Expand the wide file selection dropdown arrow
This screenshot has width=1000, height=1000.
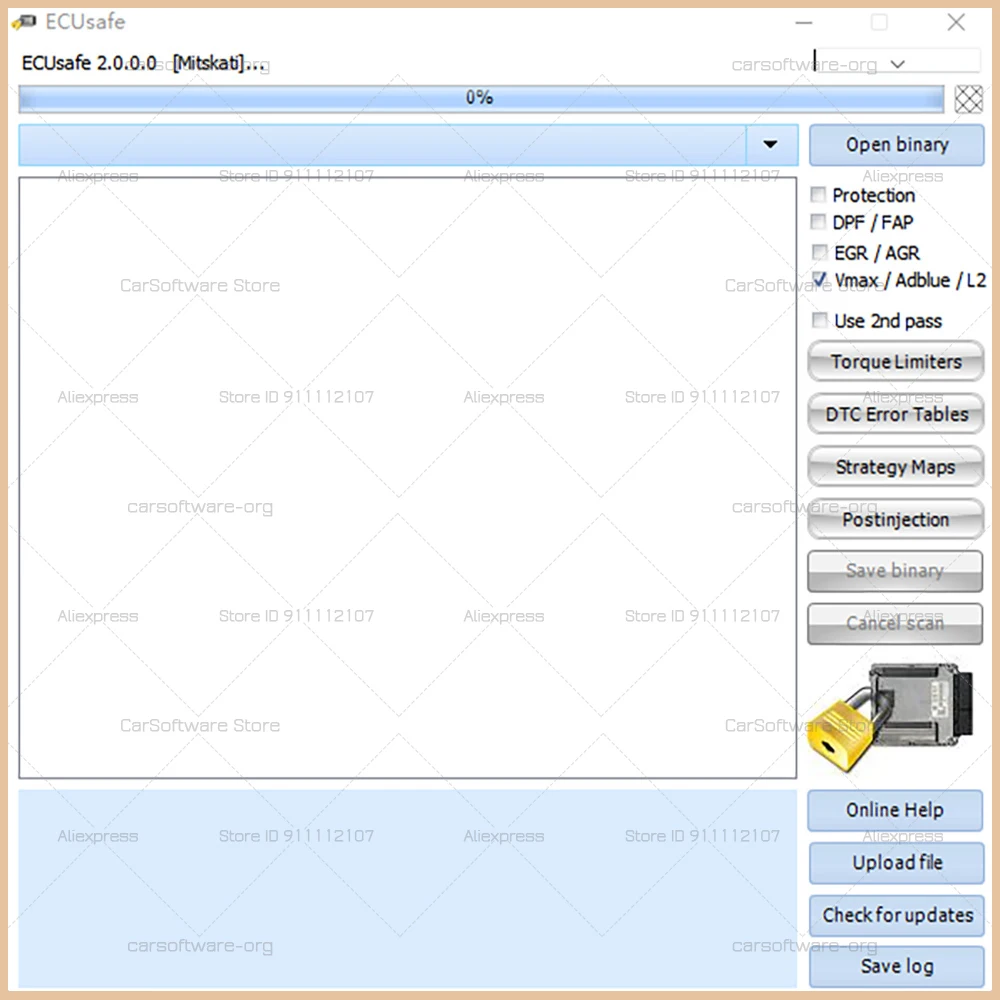771,145
